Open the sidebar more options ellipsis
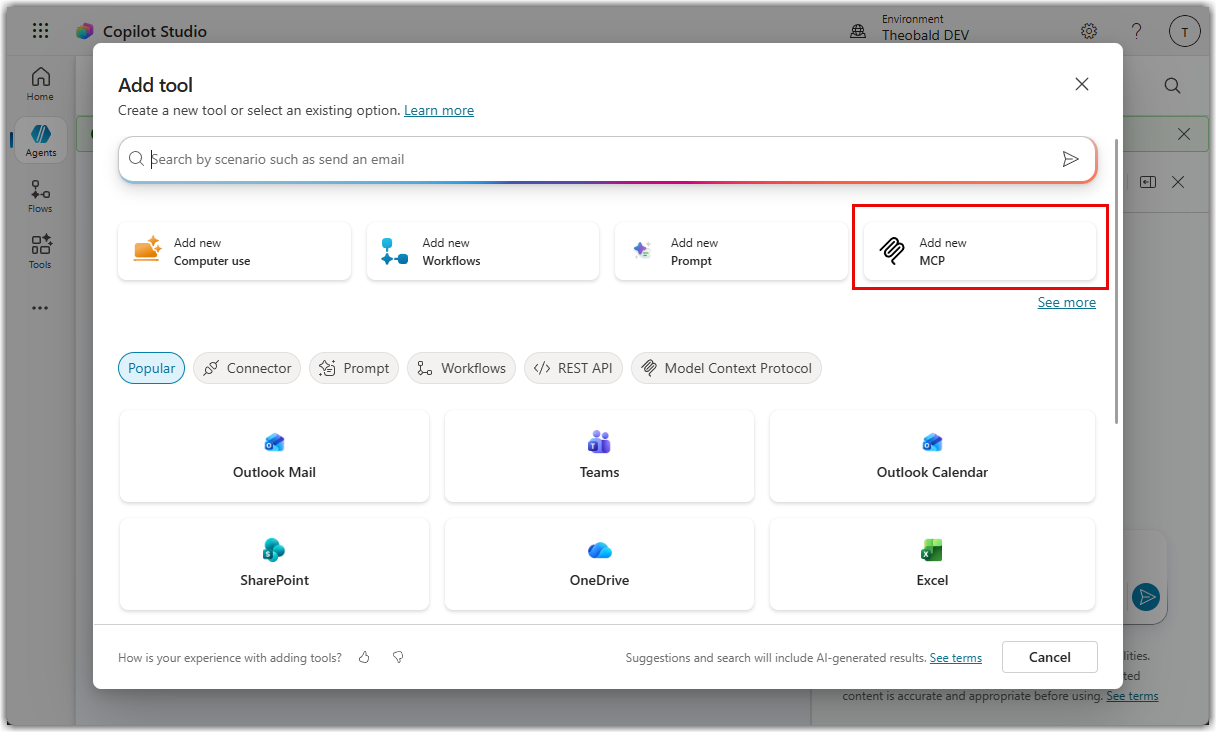Screen dimensions: 1217x733 tap(40, 308)
